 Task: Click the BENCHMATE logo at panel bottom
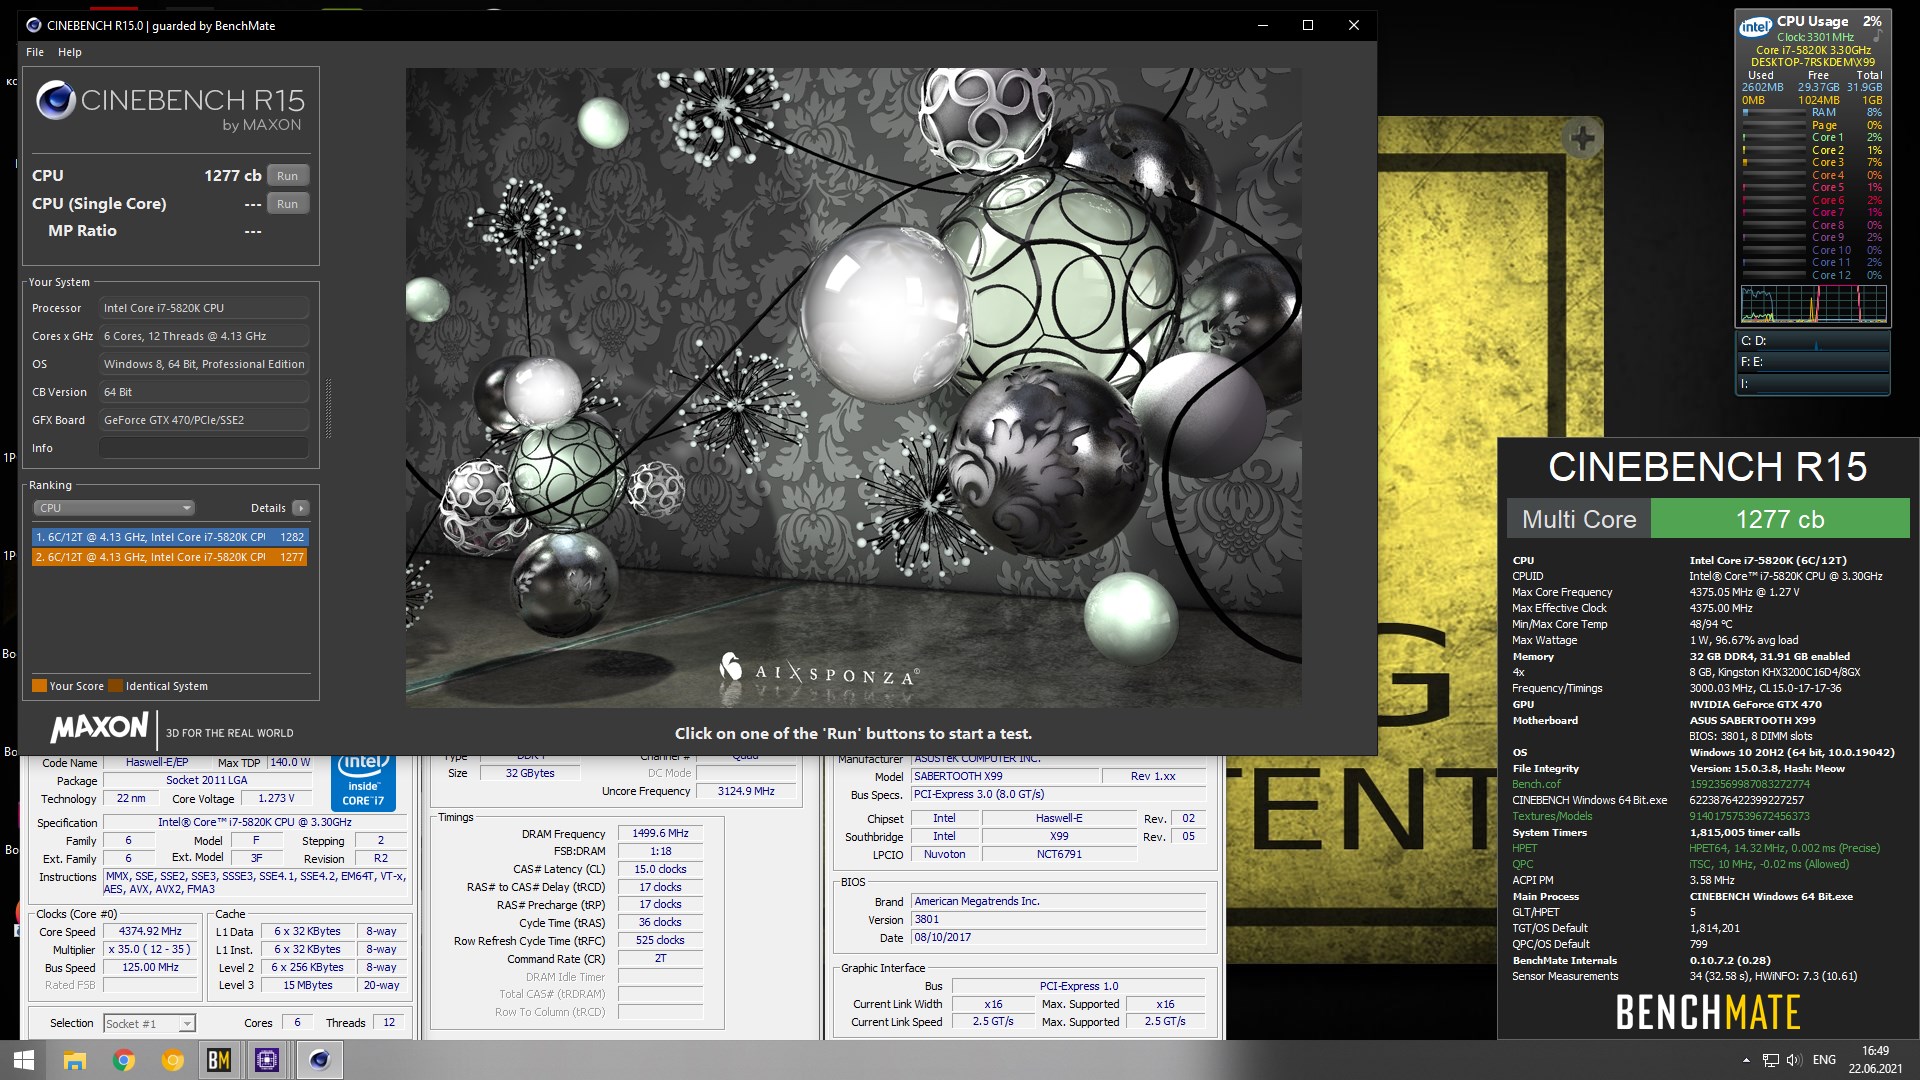click(1708, 1013)
